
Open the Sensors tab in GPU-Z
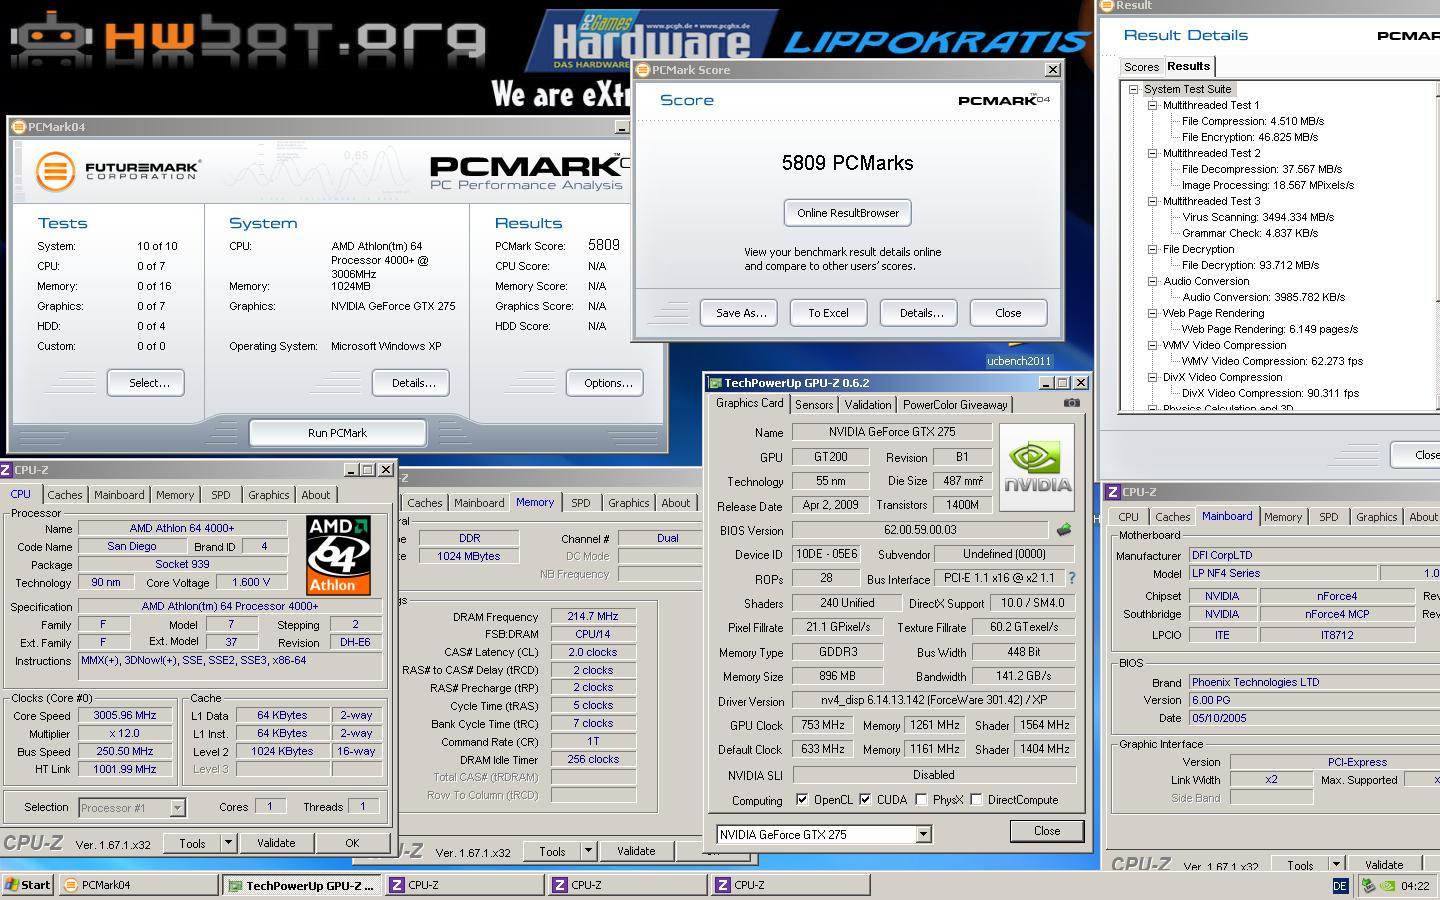click(813, 405)
